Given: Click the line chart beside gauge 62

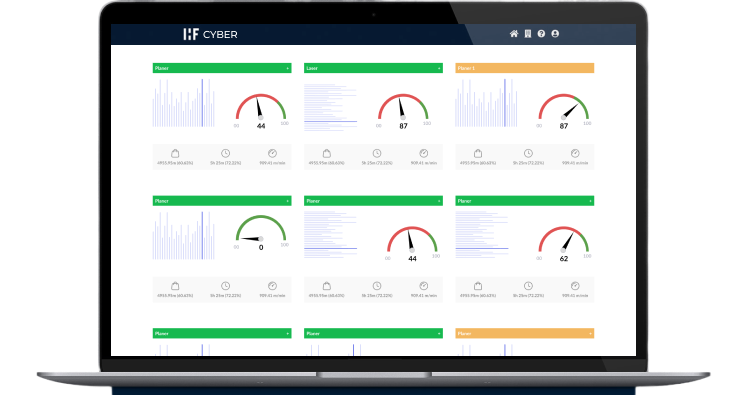Looking at the screenshot, I should [482, 234].
